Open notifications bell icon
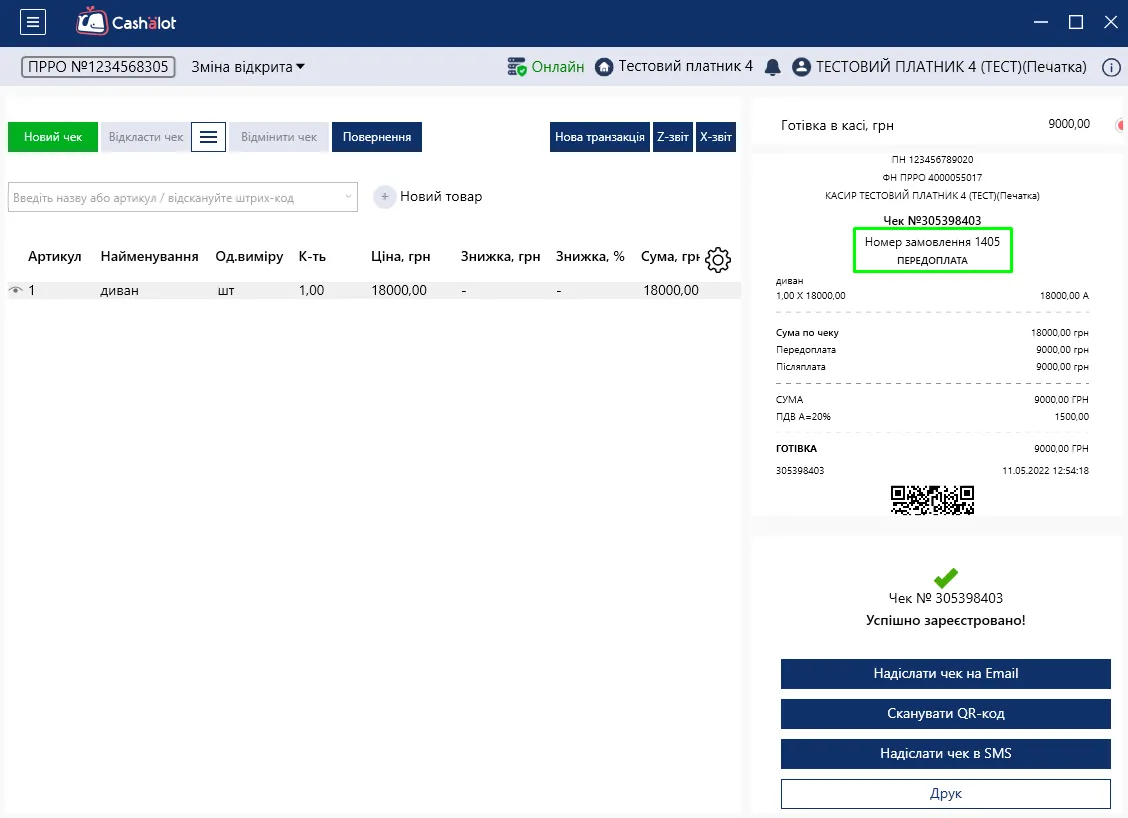Image resolution: width=1128 pixels, height=818 pixels. (772, 67)
